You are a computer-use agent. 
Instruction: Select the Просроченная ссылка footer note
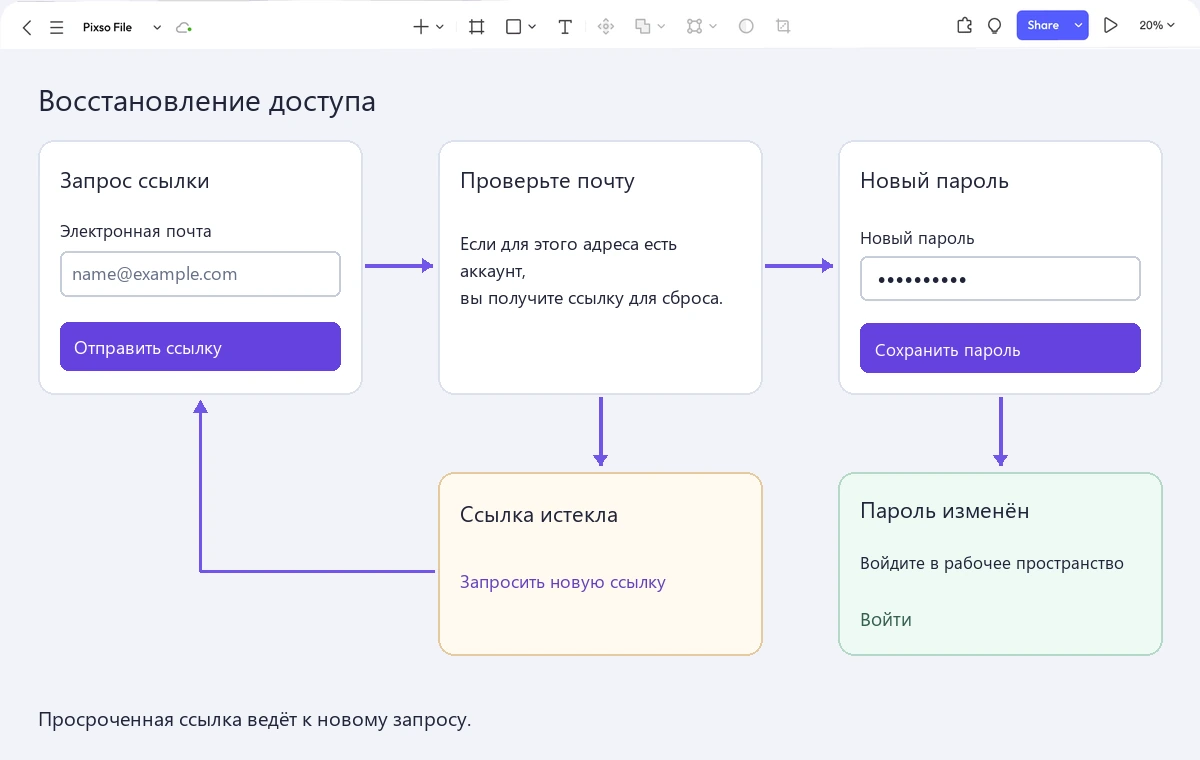point(254,720)
